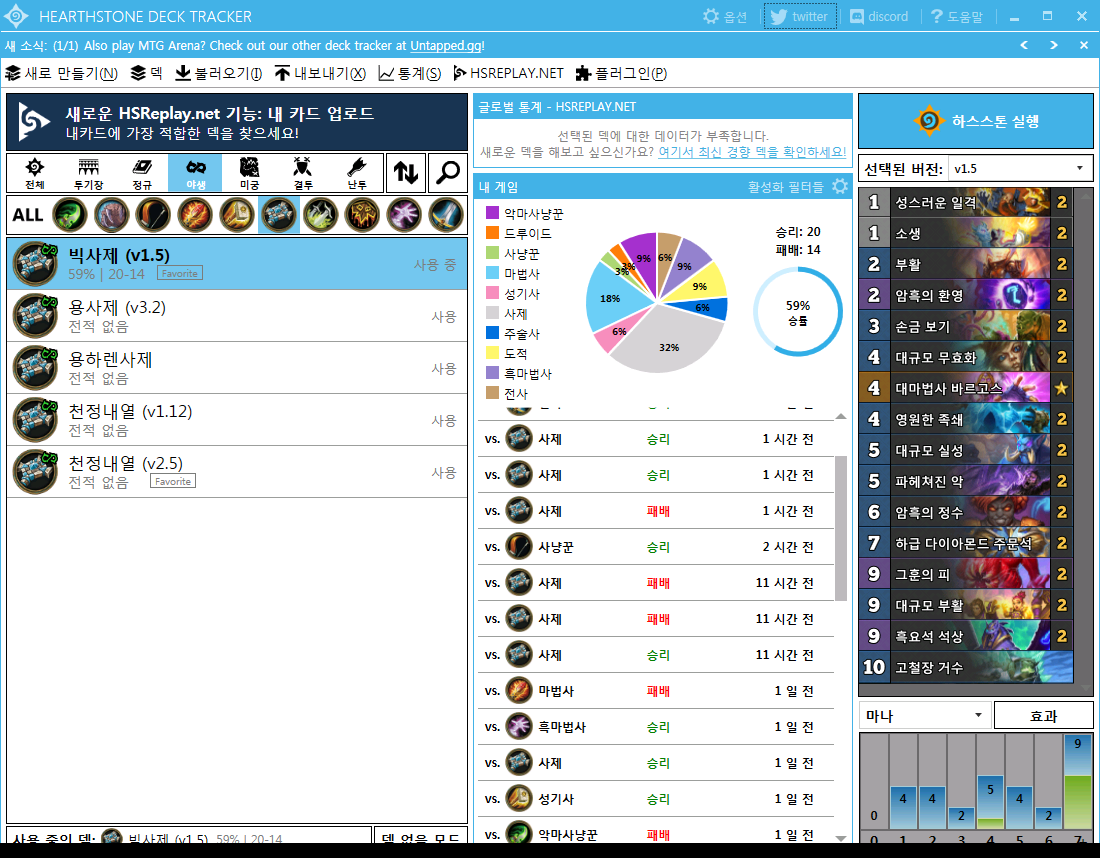Click the vs. 흑마법사 game class icon
The image size is (1100, 858).
[x=519, y=726]
